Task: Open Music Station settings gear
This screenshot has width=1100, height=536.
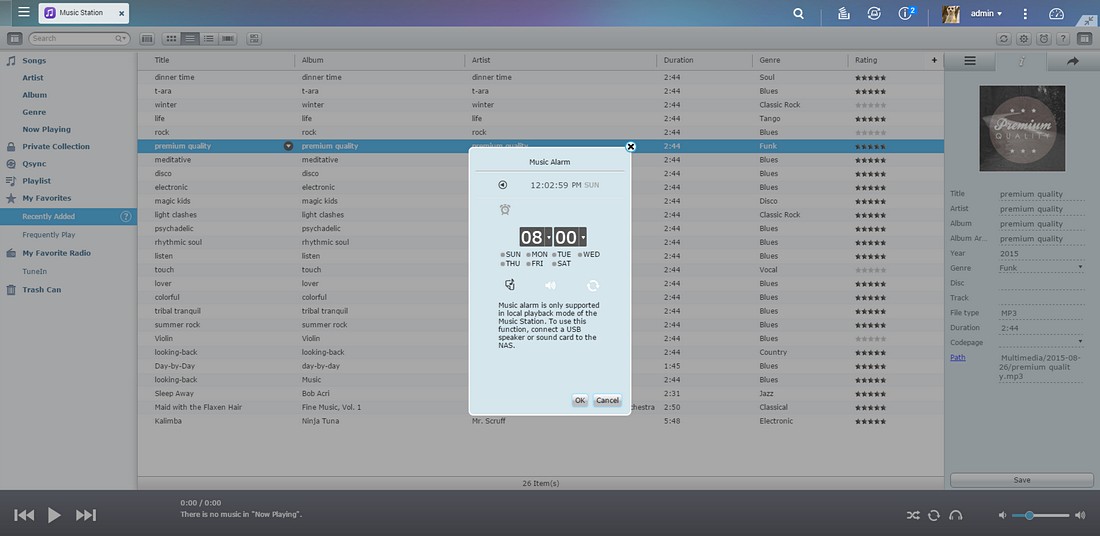Action: (1024, 39)
